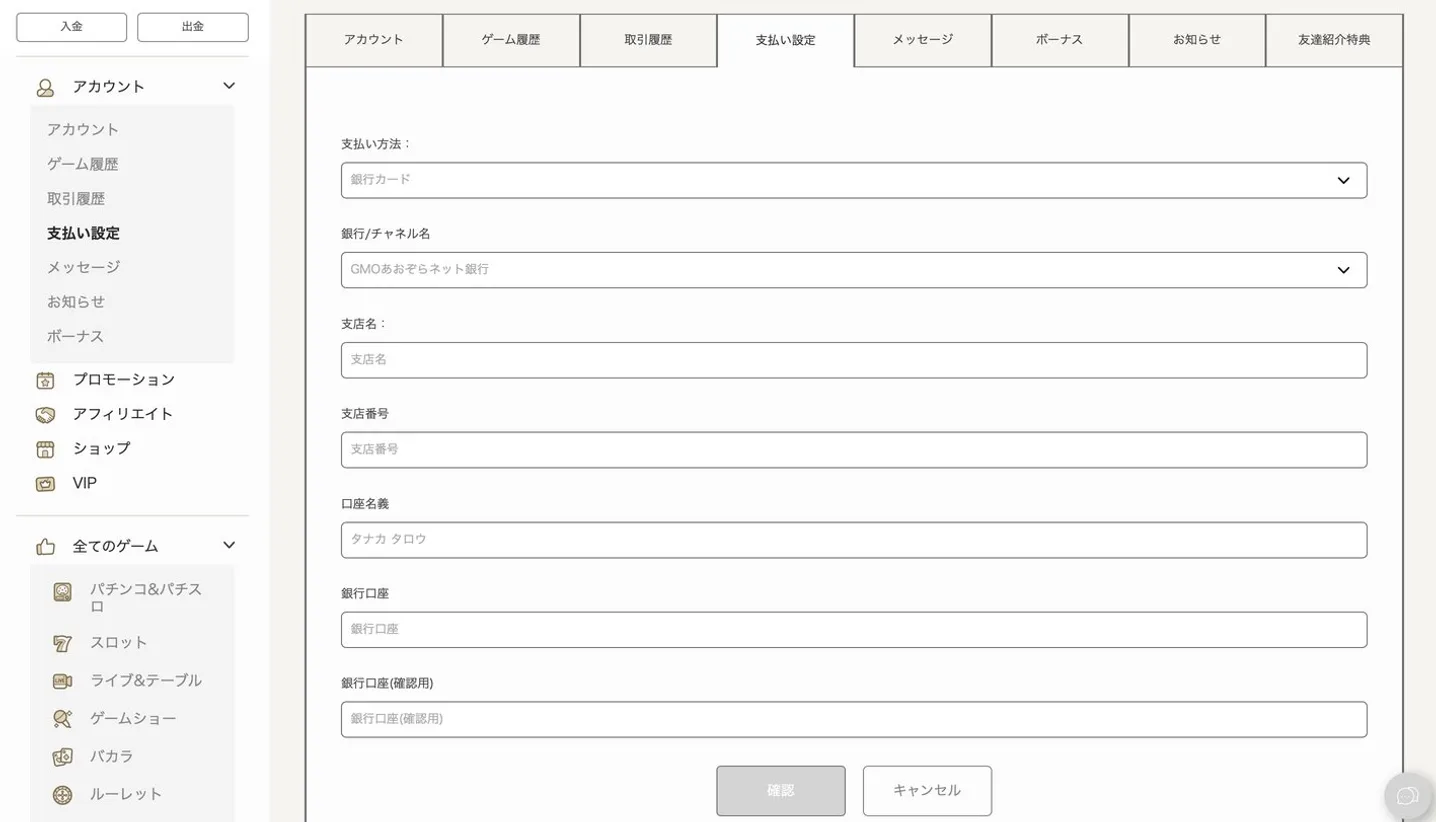Select the アフィリエイト handshake icon
Image resolution: width=1436 pixels, height=822 pixels.
coord(45,414)
